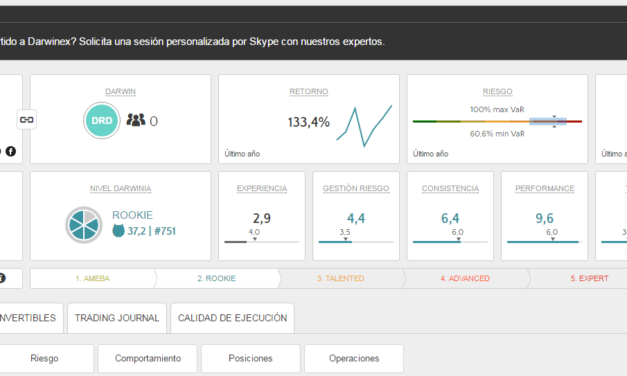
Task: Click the investor count 0
Action: (x=154, y=121)
